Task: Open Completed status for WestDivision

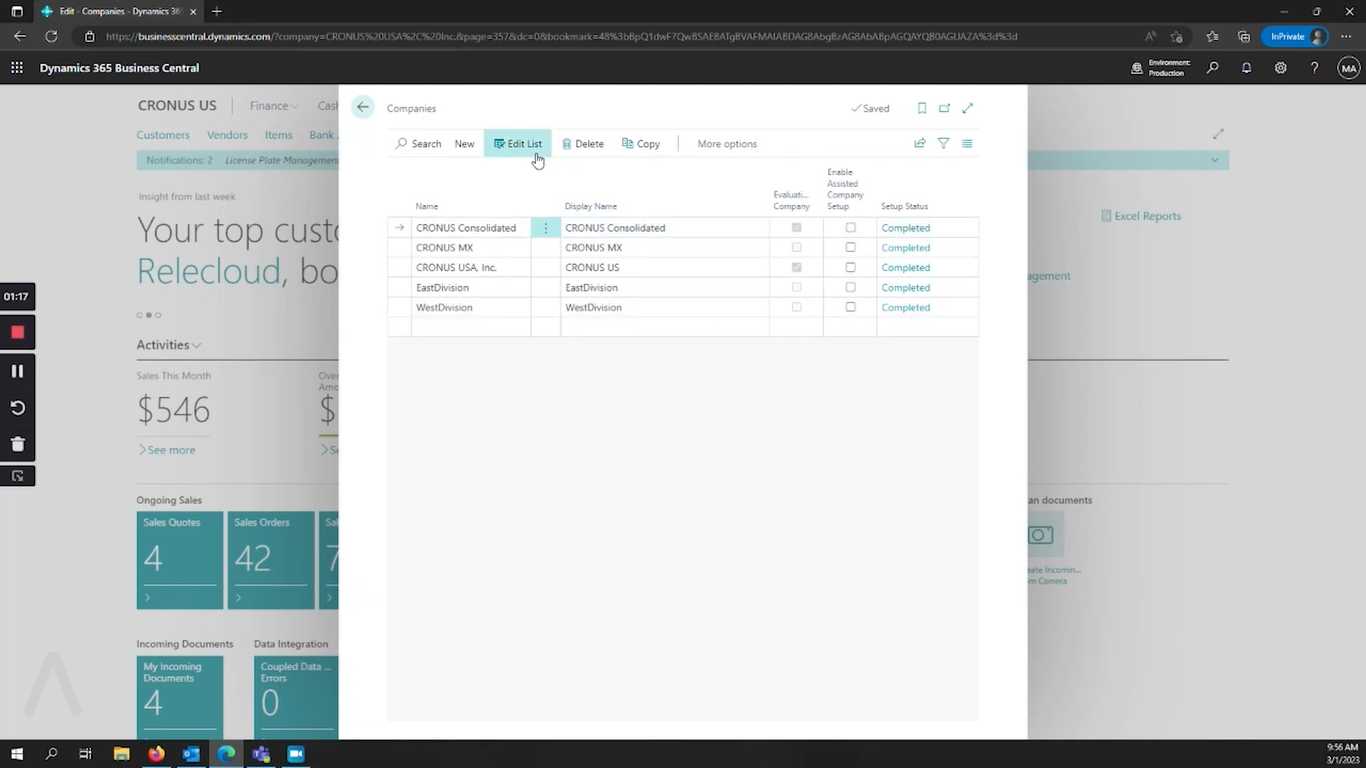Action: pyautogui.click(x=906, y=308)
